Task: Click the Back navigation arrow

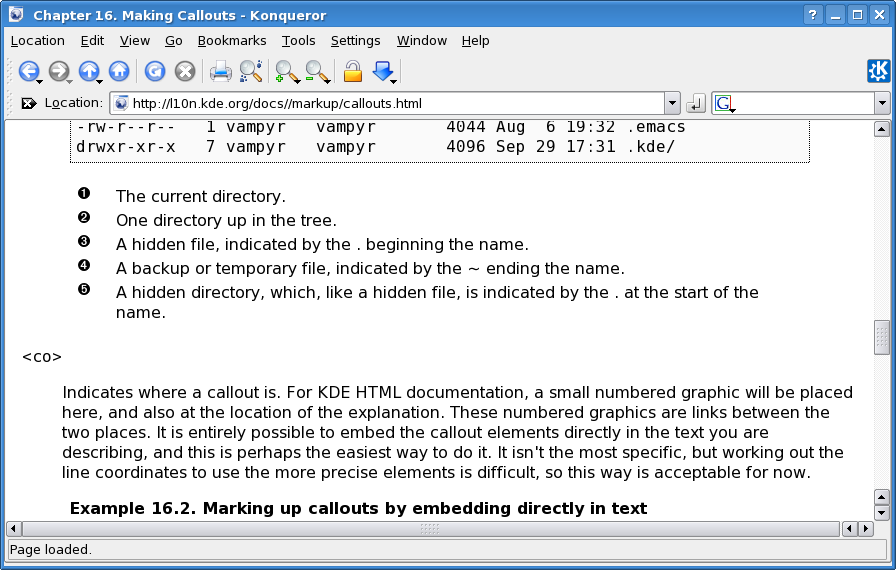Action: click(x=28, y=71)
